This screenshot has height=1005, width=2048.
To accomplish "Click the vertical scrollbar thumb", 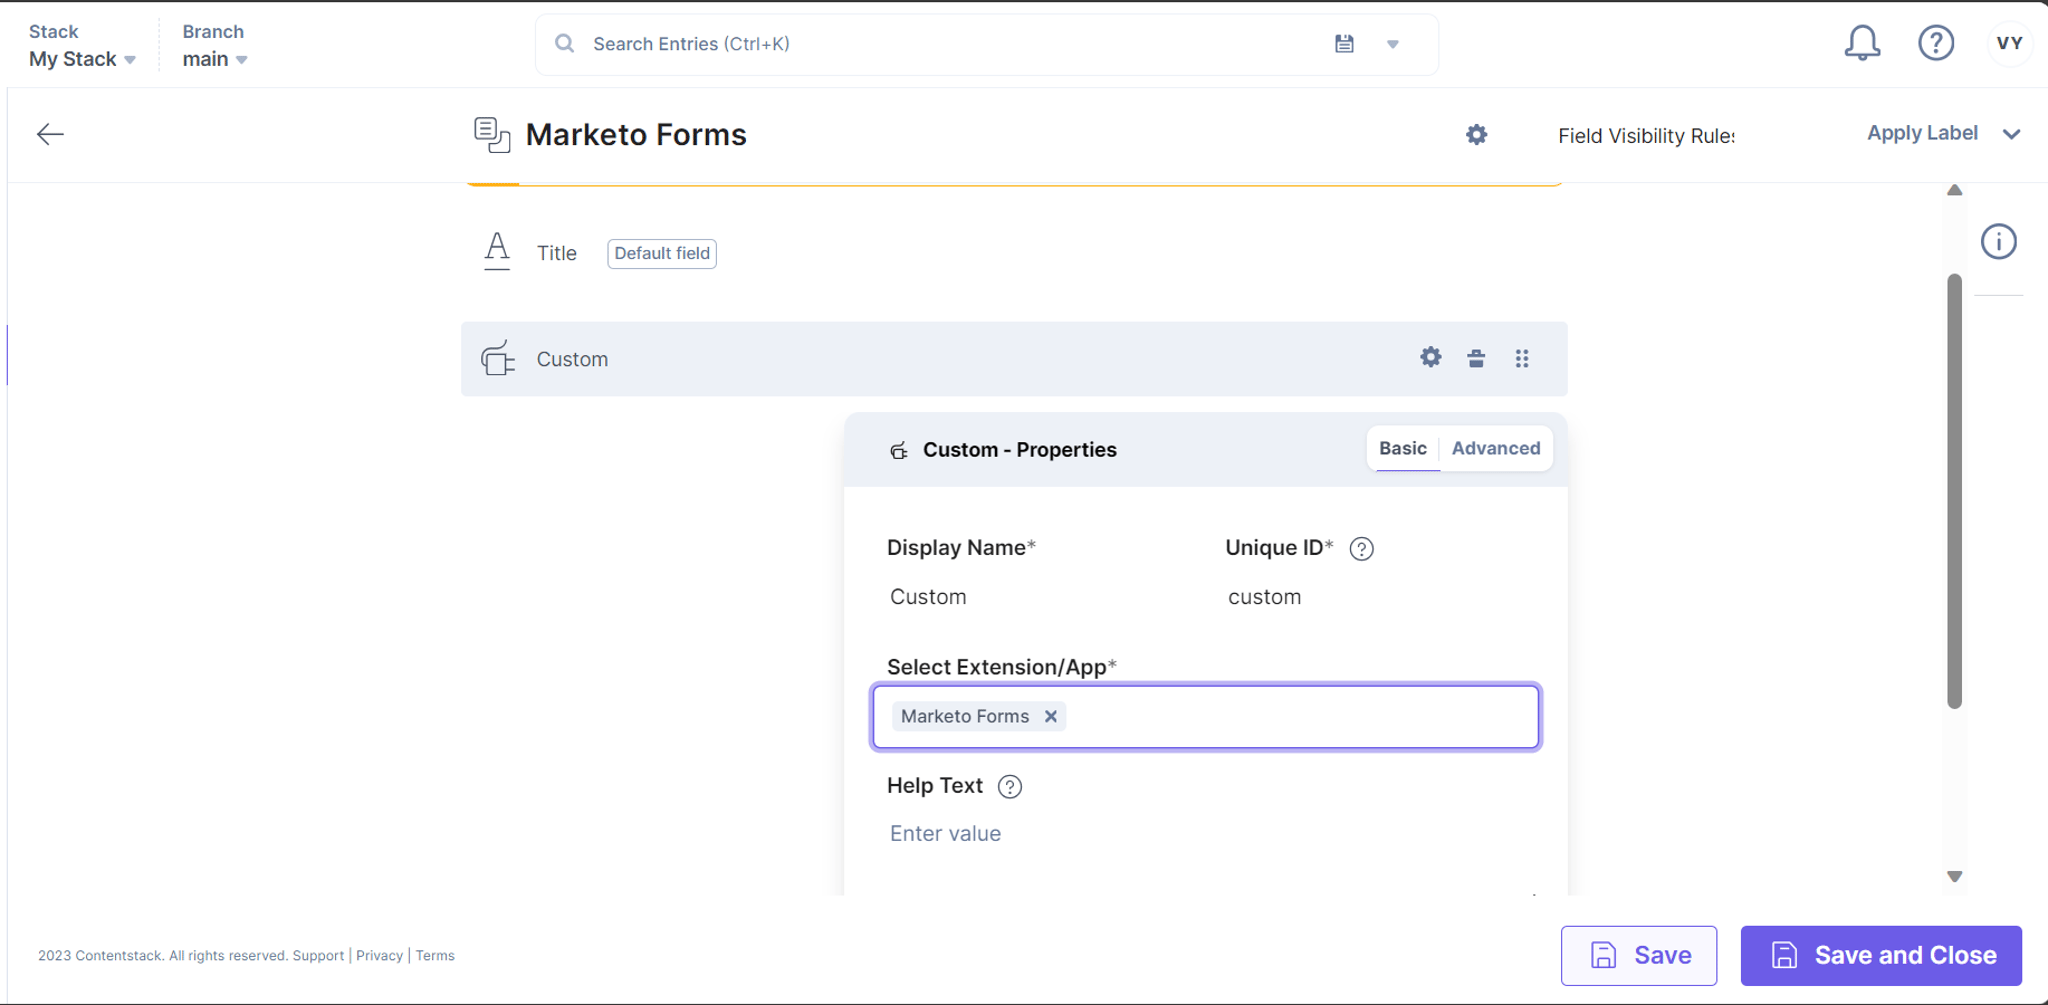I will 1955,491.
